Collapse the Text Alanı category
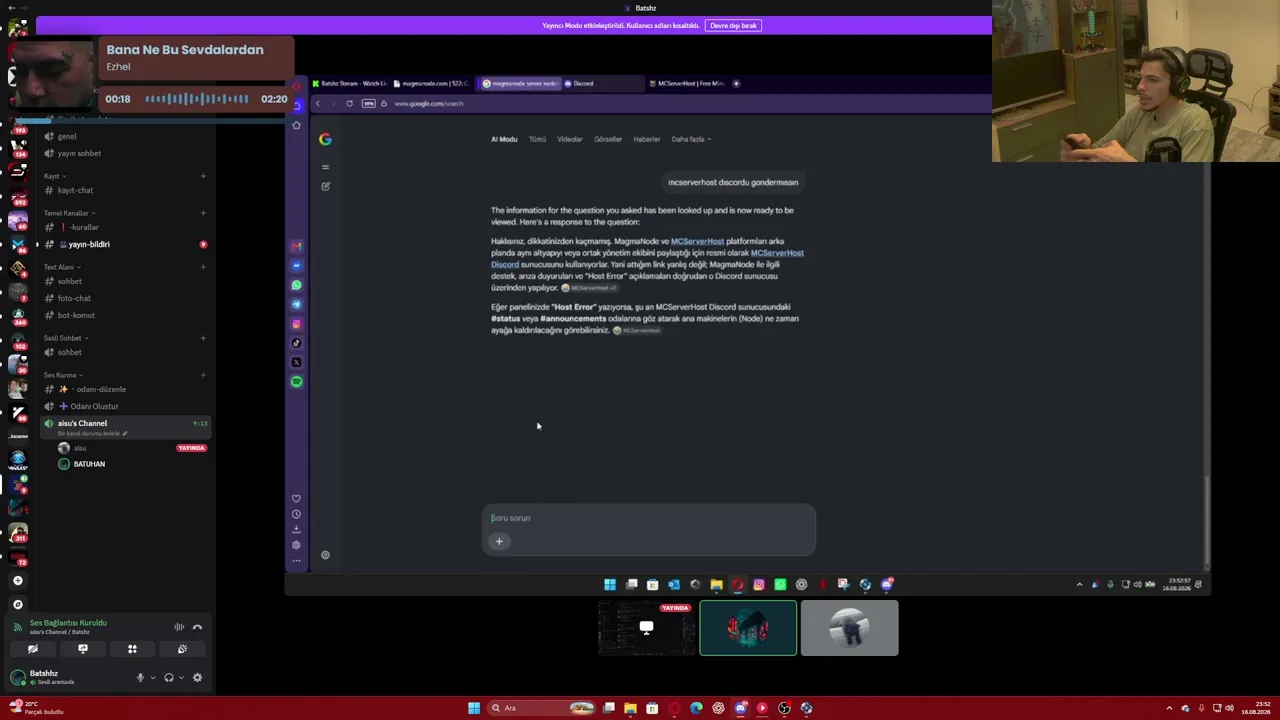This screenshot has width=1280, height=720. pyautogui.click(x=62, y=267)
